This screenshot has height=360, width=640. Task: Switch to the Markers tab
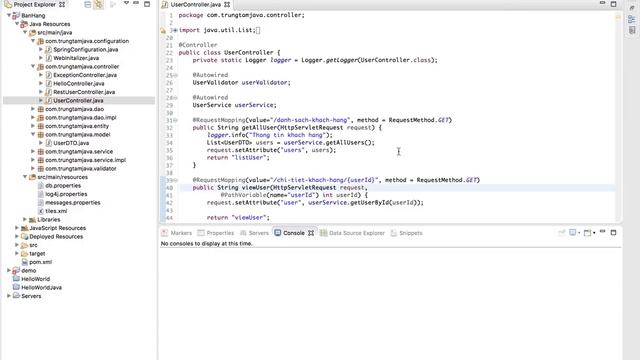click(x=176, y=233)
